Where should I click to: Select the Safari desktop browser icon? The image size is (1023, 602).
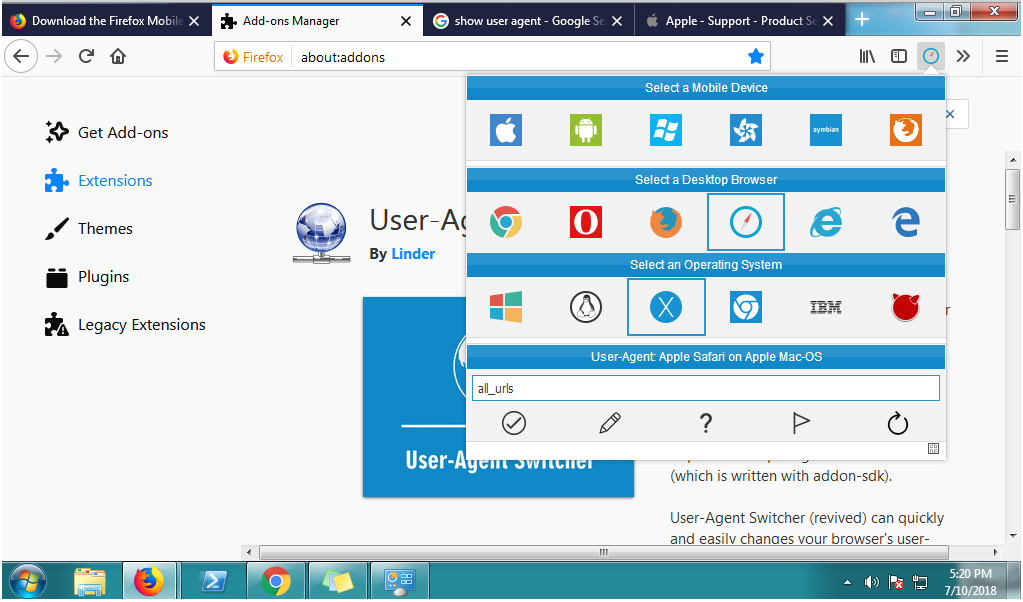pos(746,222)
